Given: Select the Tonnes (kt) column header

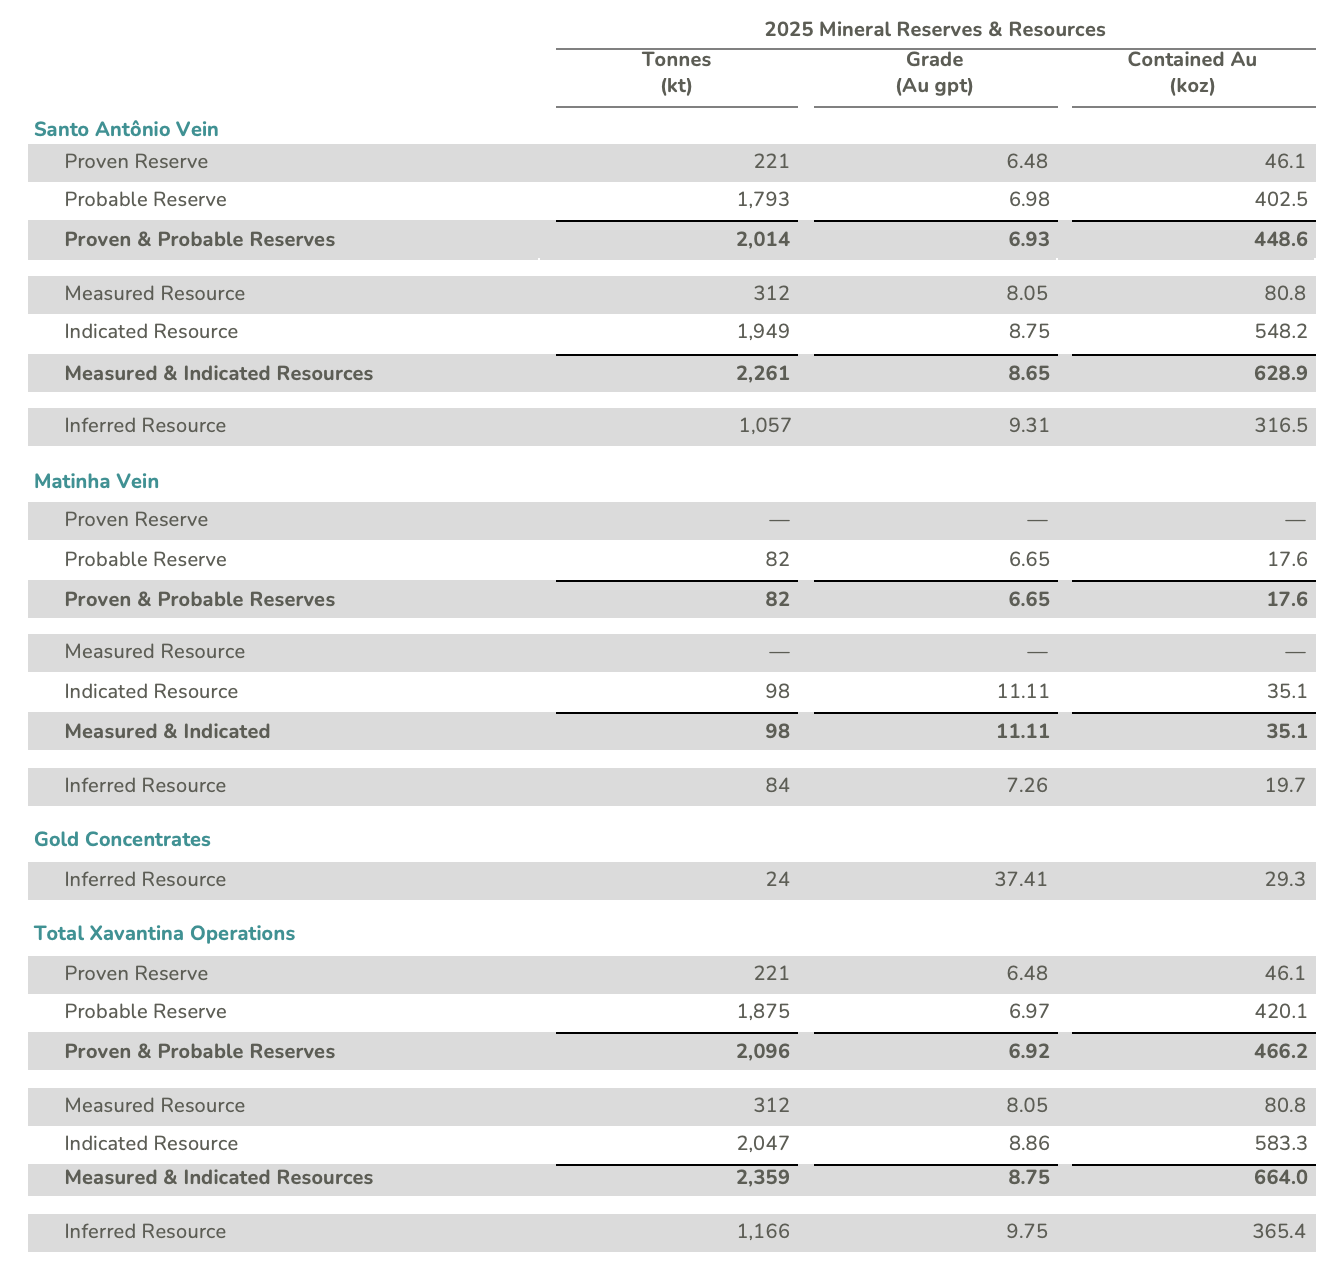Looking at the screenshot, I should [x=676, y=73].
